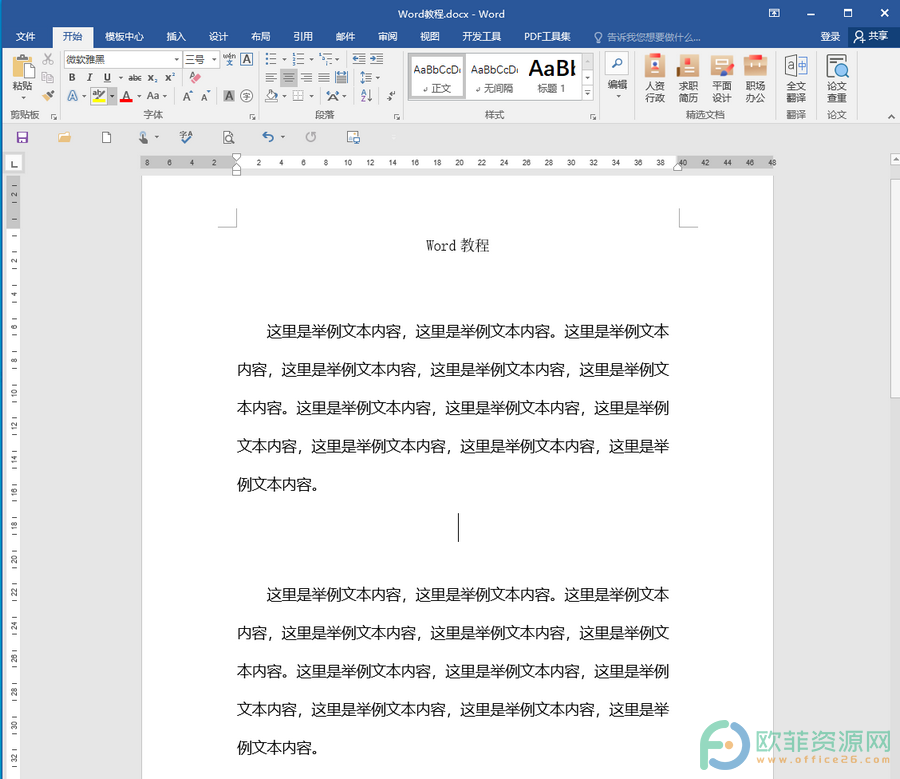
Task: Open the font name dropdown 微软雅黑
Action: (x=177, y=59)
